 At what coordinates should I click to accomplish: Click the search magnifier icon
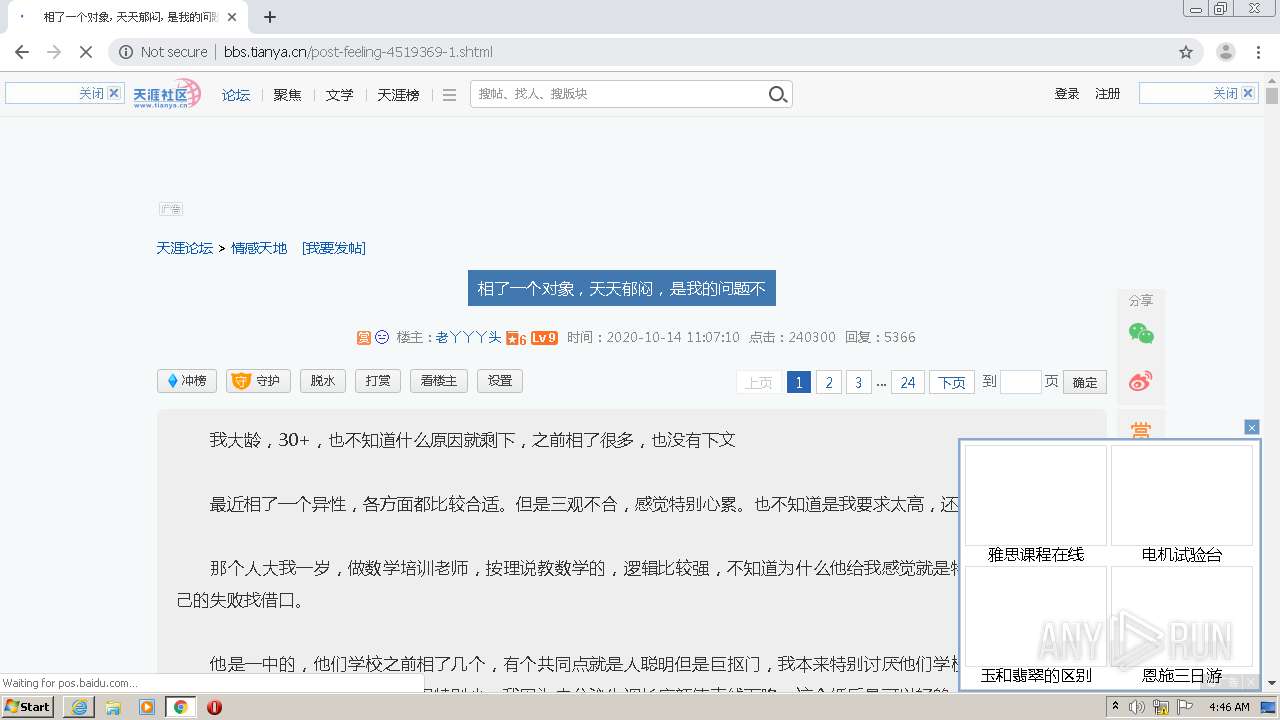(778, 94)
